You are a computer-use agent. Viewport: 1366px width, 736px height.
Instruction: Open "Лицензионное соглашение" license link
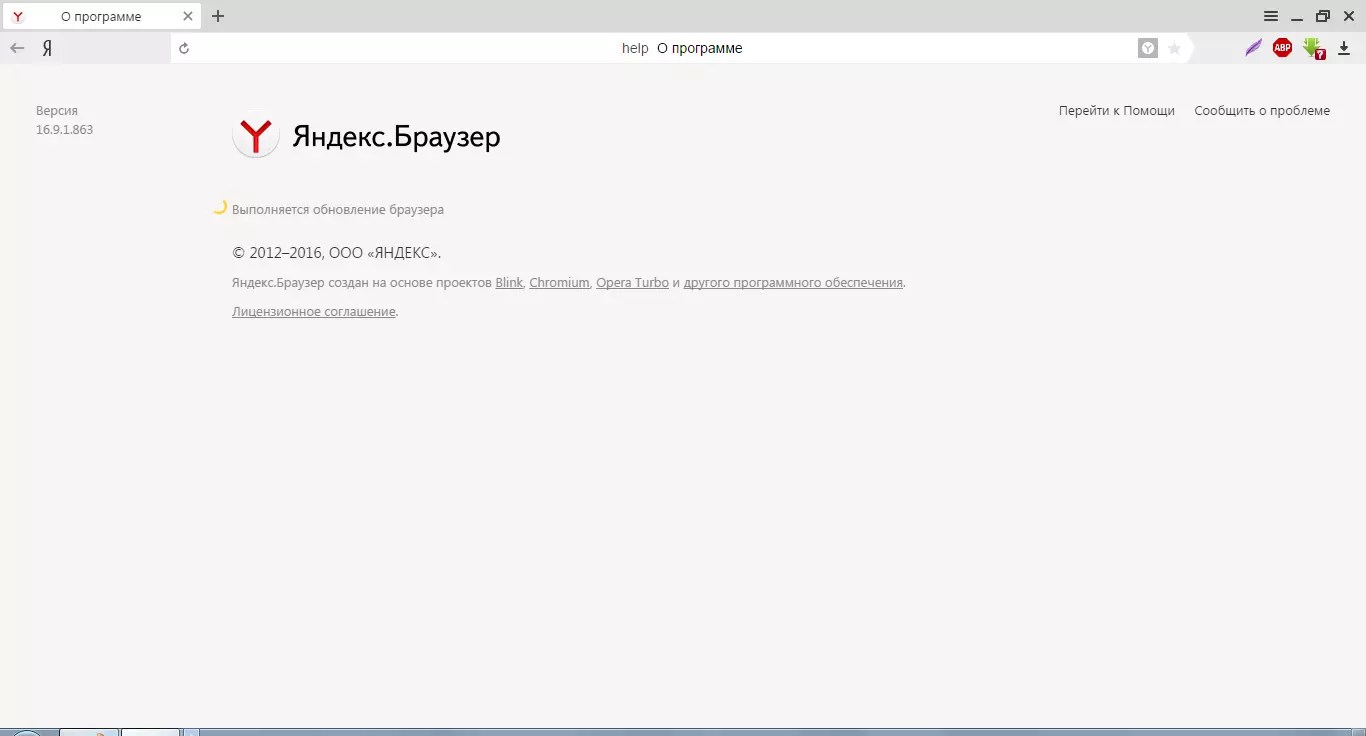pos(313,312)
